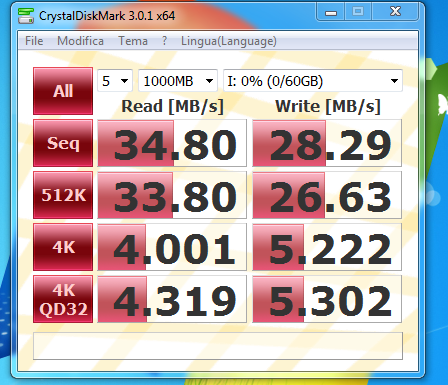Open the Lingua(Language) menu

pos(229,41)
